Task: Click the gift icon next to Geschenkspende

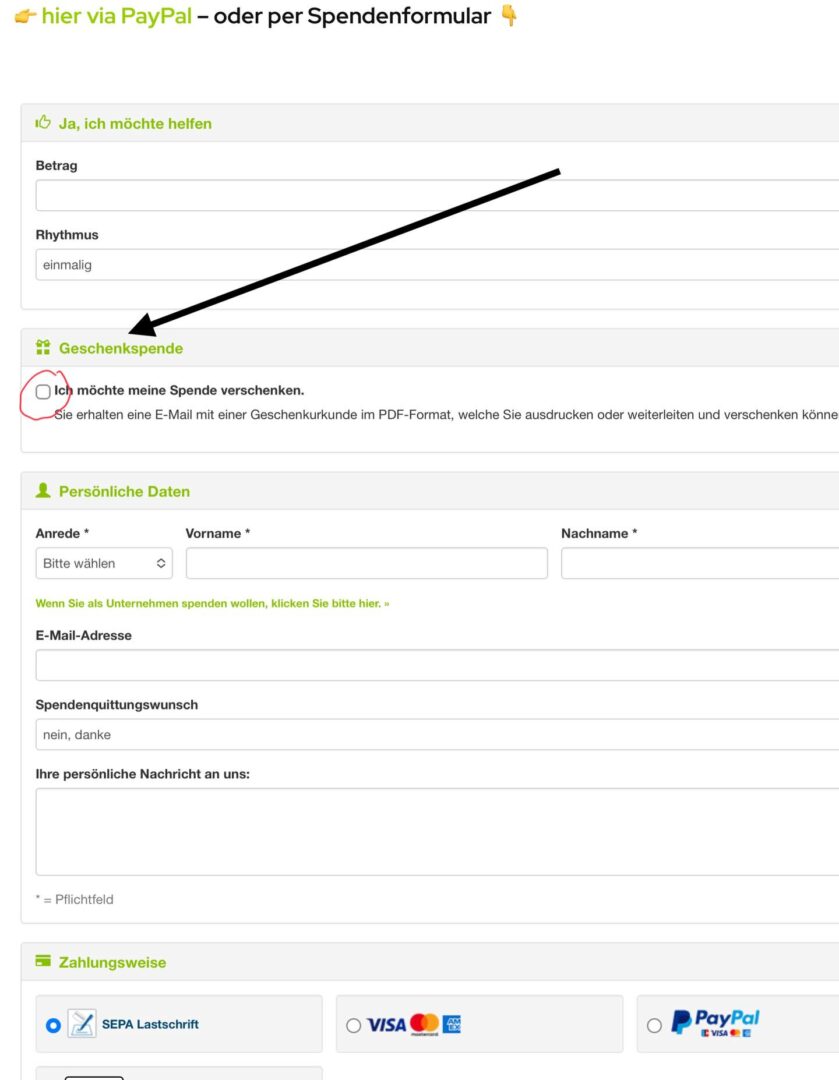Action: point(43,348)
